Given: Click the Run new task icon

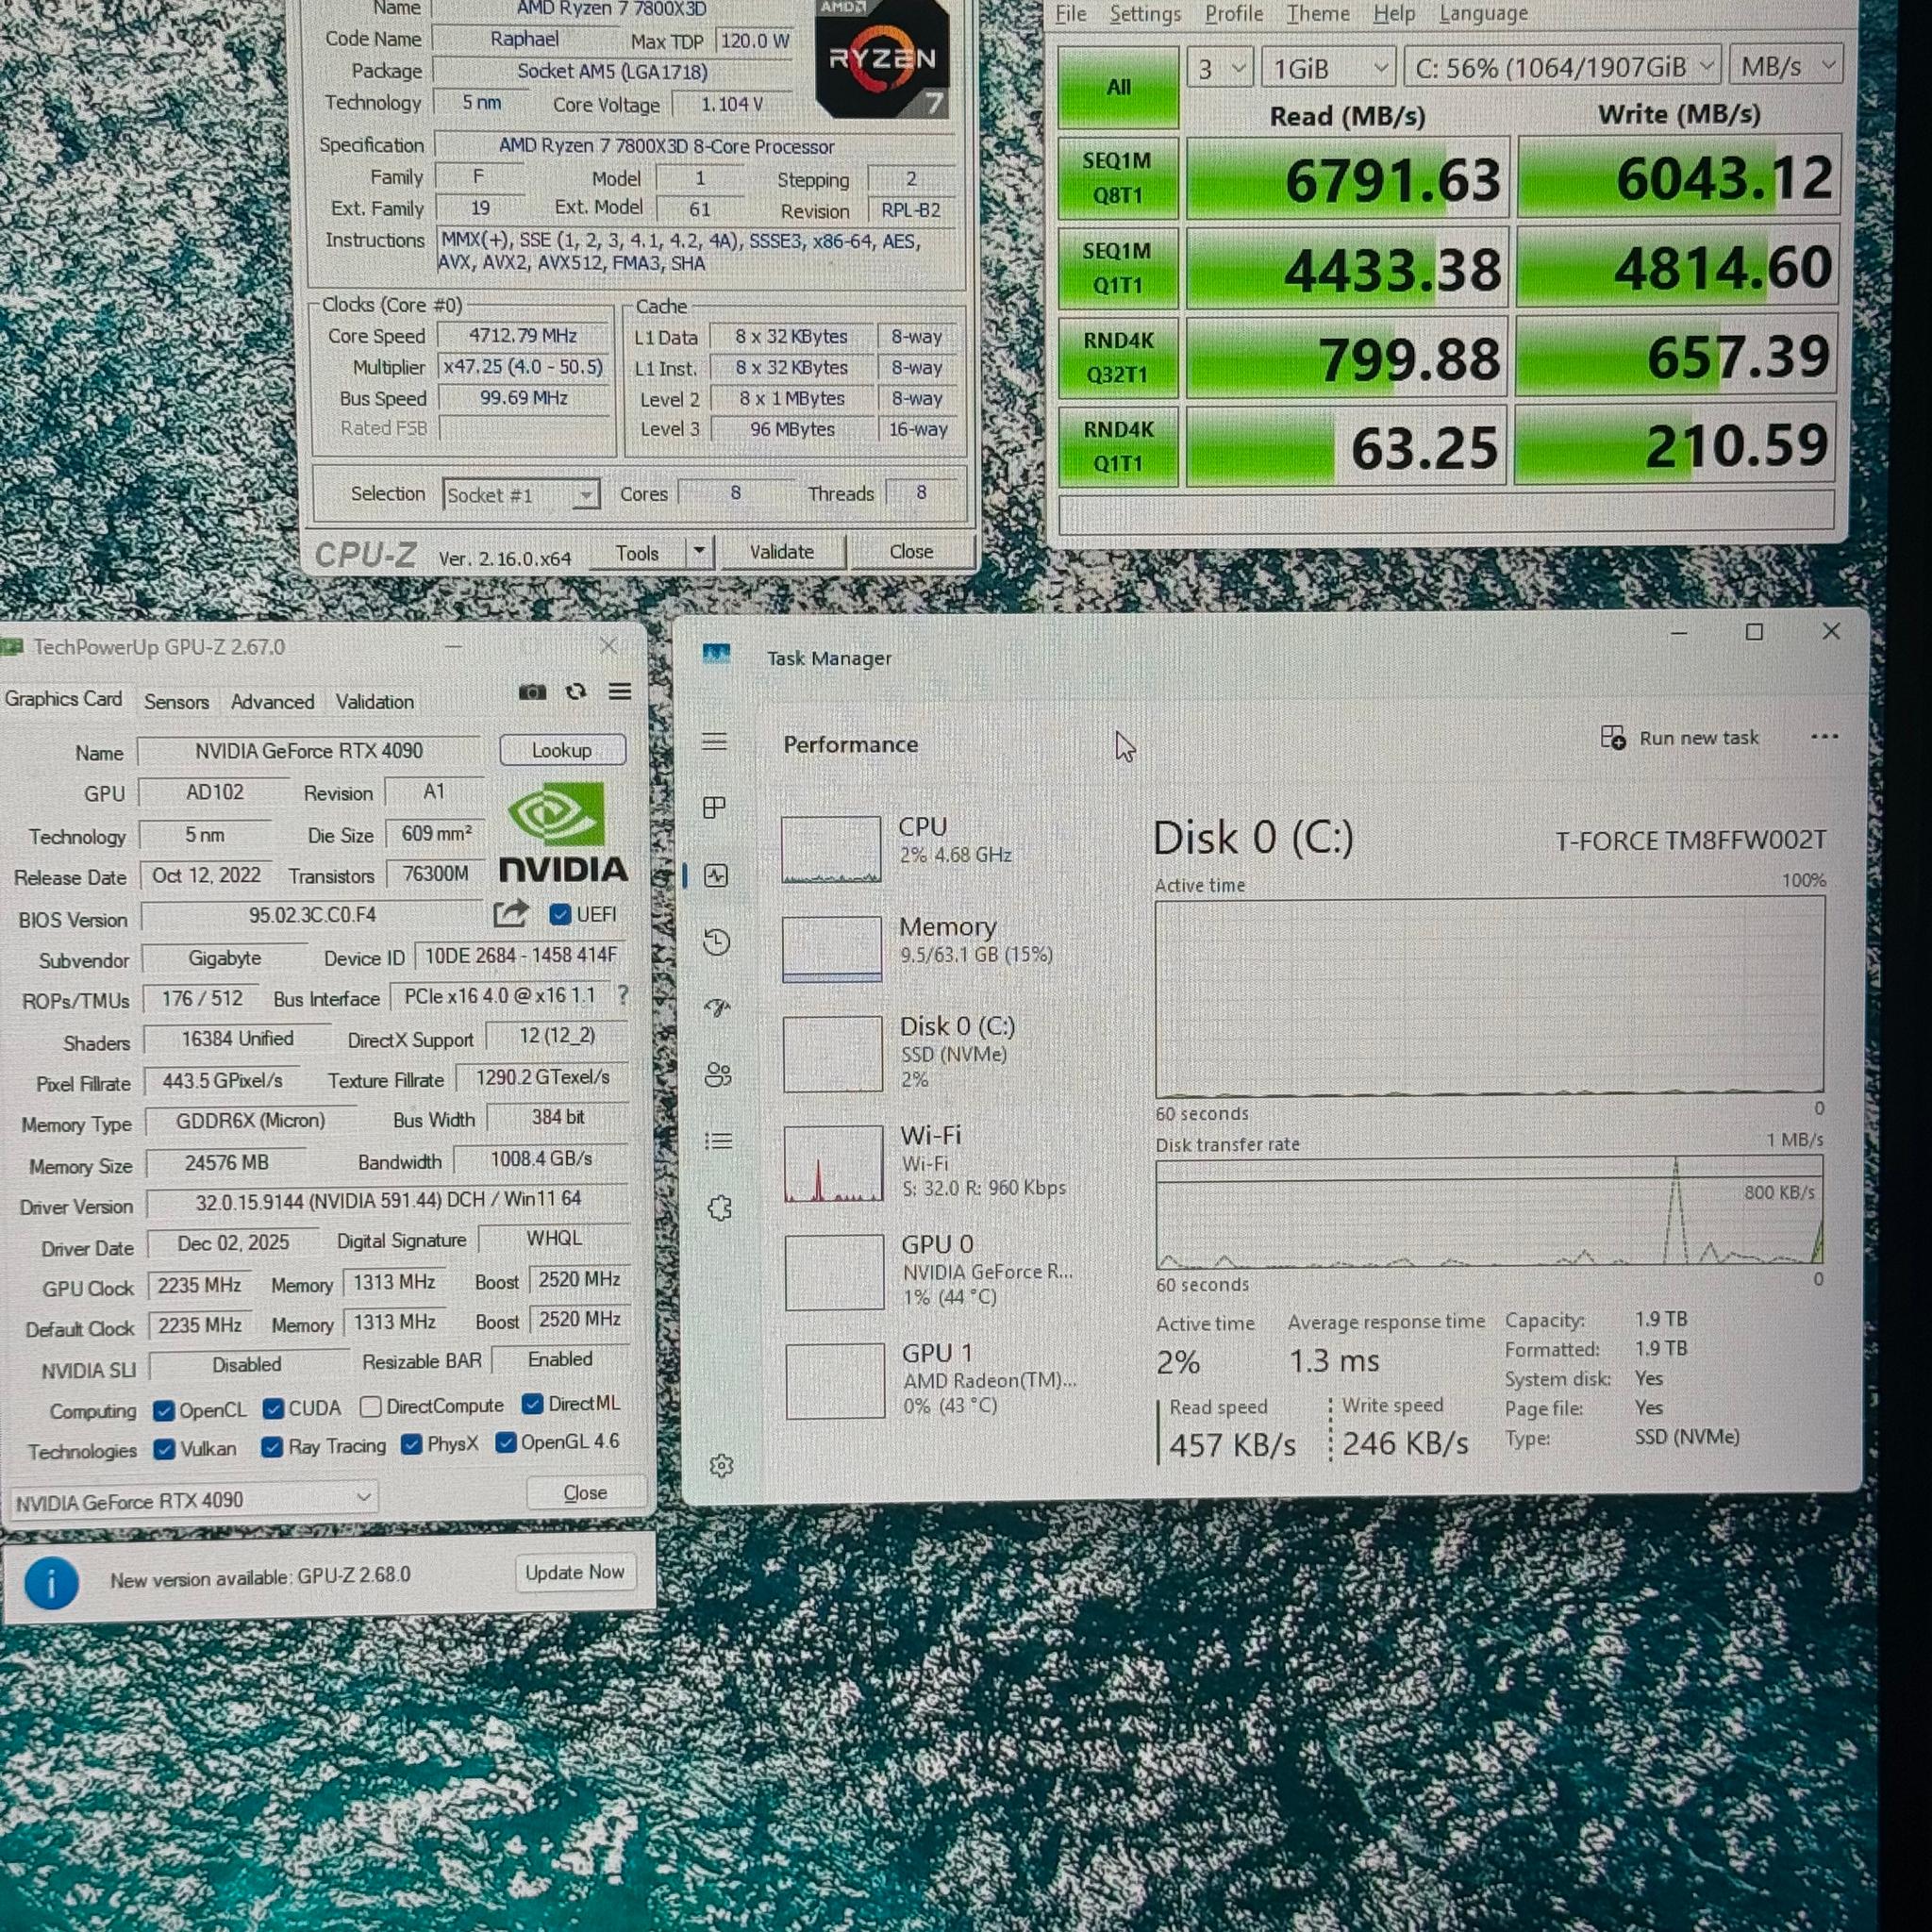Looking at the screenshot, I should [1612, 737].
